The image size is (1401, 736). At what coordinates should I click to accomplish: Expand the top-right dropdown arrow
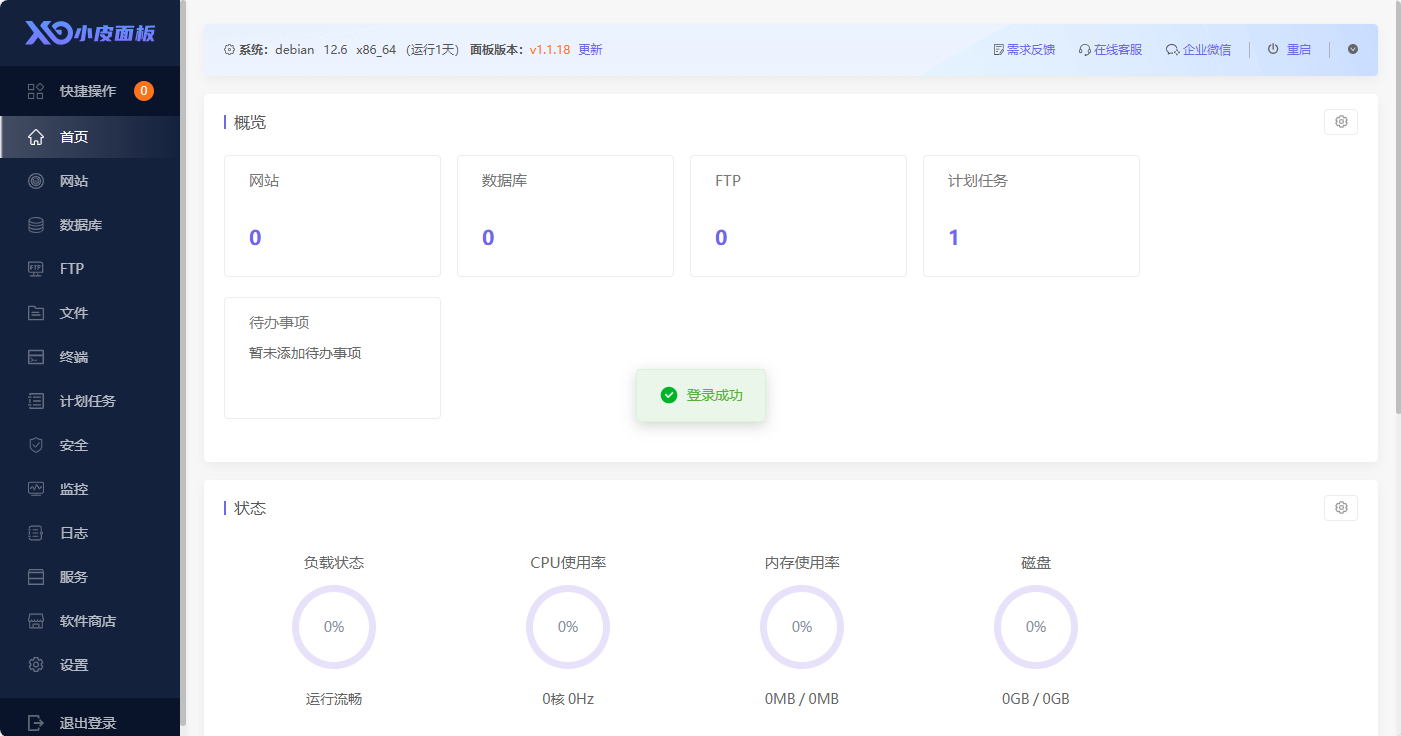tap(1353, 49)
